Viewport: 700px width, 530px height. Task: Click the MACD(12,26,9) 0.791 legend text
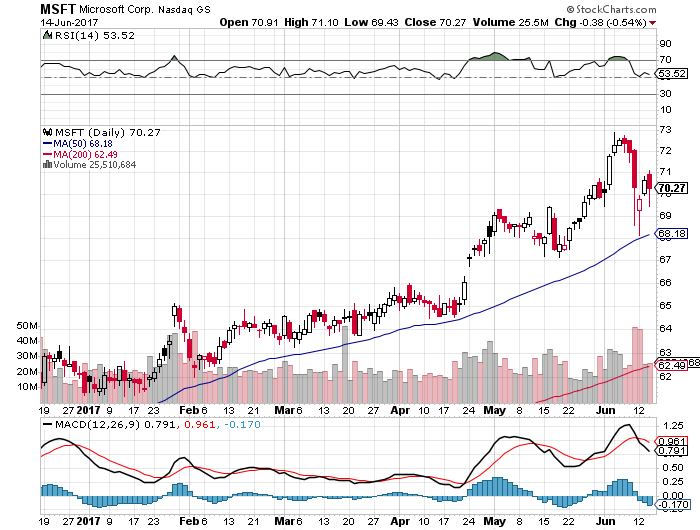click(x=115, y=425)
